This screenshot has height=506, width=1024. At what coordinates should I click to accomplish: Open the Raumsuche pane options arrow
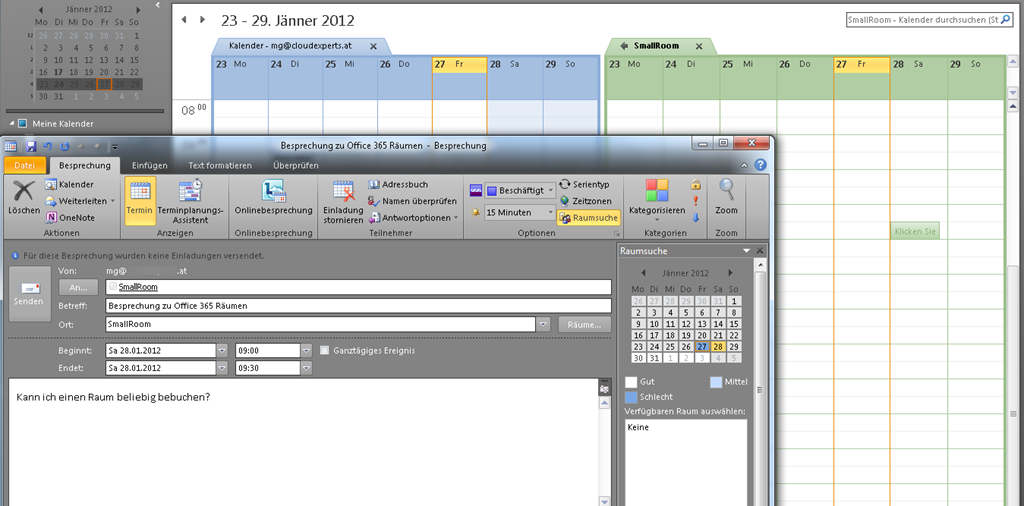(x=746, y=251)
